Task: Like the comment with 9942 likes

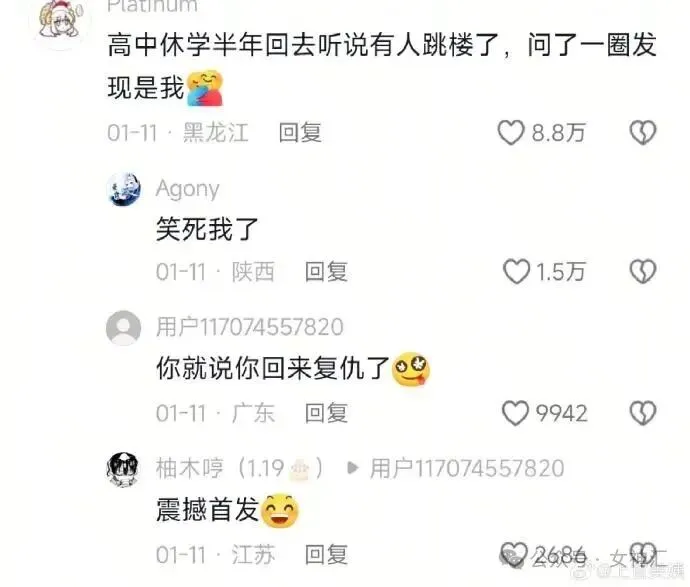Action: click(x=515, y=413)
